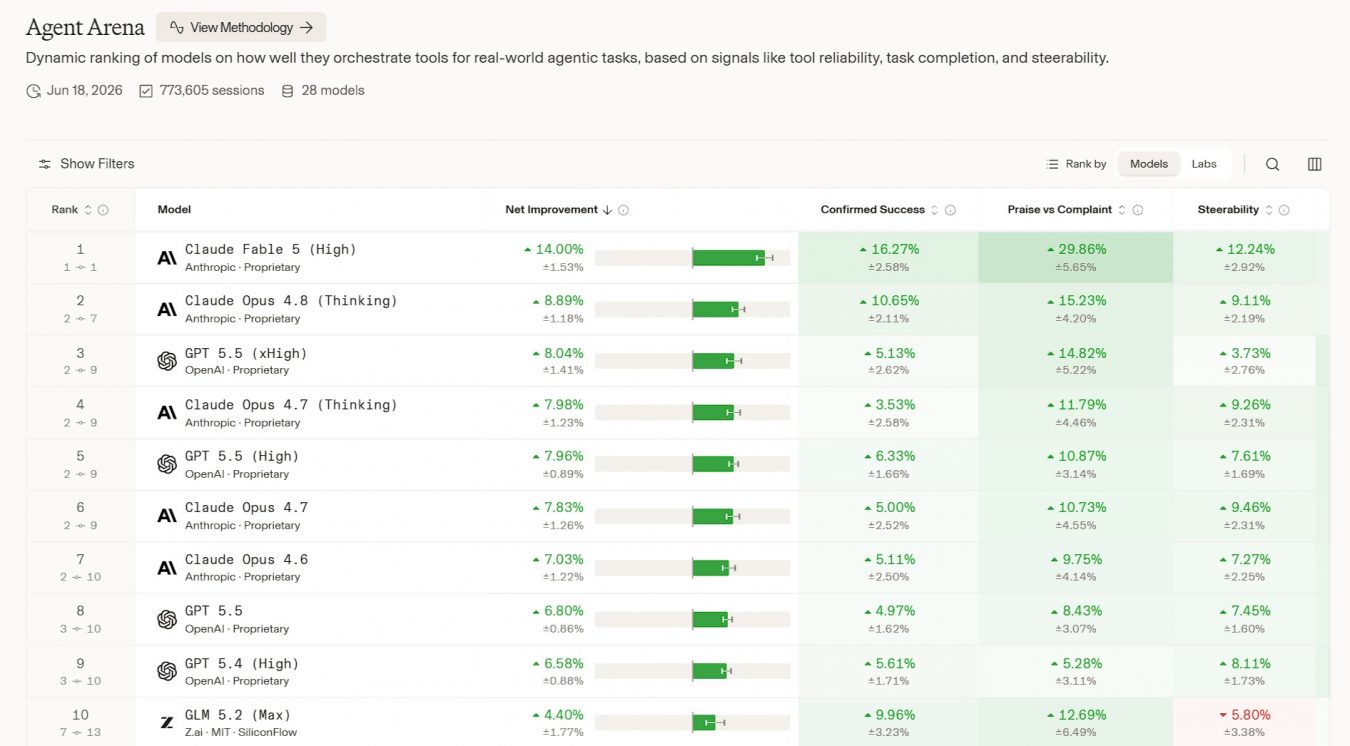Viewport: 1350px width, 746px height.
Task: Open the column layout icon
Action: coord(1315,164)
